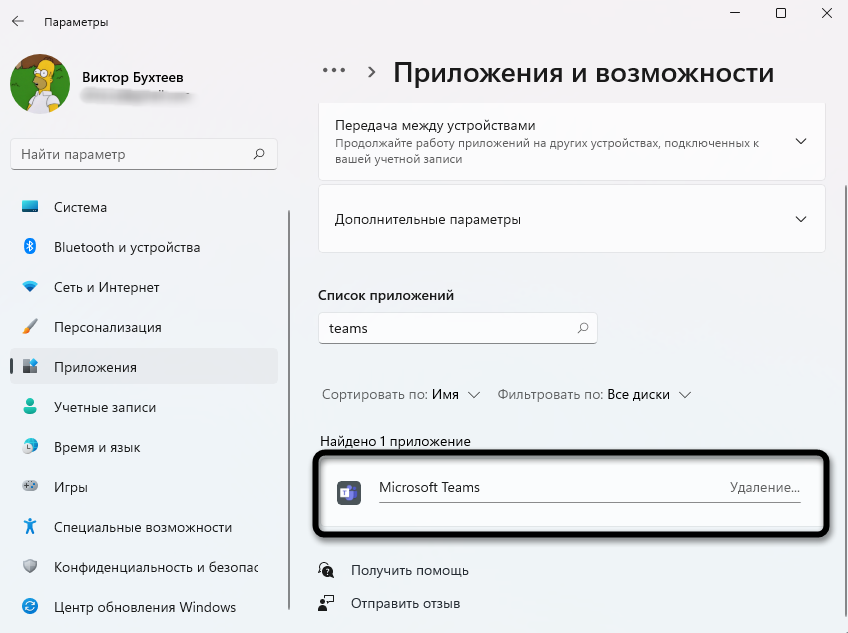Click the app list search field with "teams"
This screenshot has width=848, height=633.
click(x=458, y=328)
